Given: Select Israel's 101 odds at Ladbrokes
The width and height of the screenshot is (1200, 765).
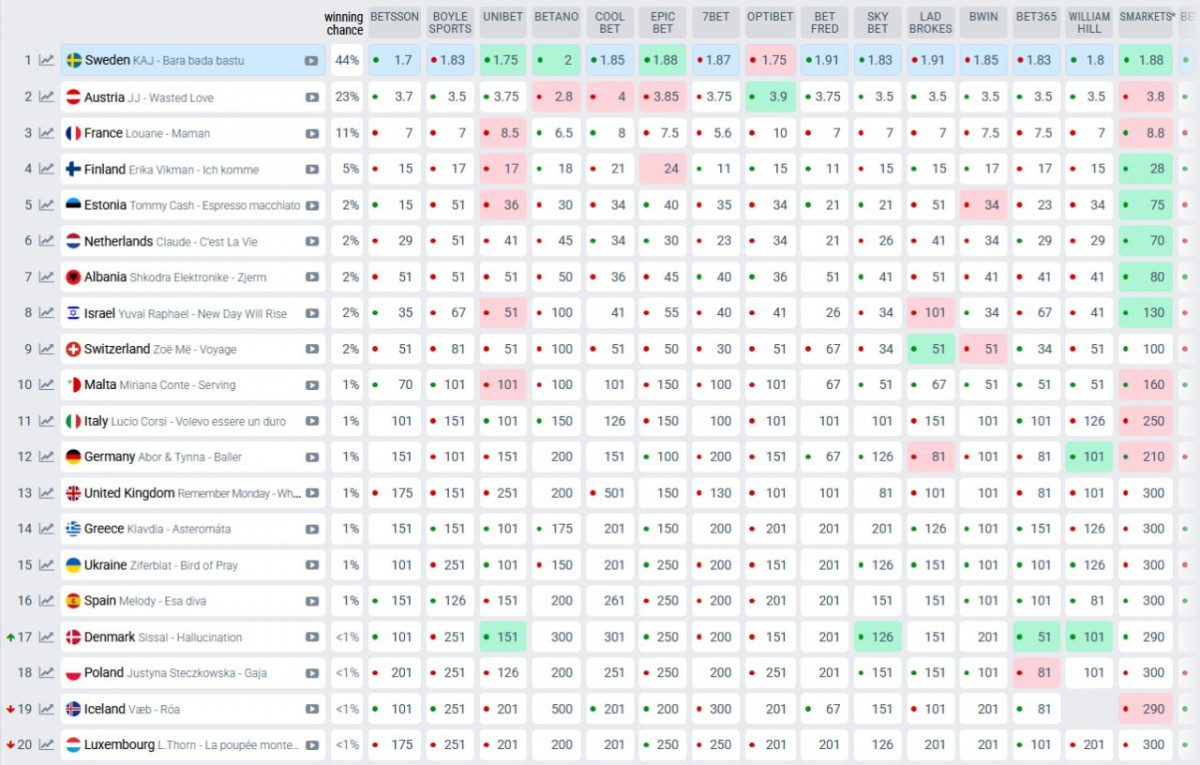Looking at the screenshot, I should coord(930,313).
